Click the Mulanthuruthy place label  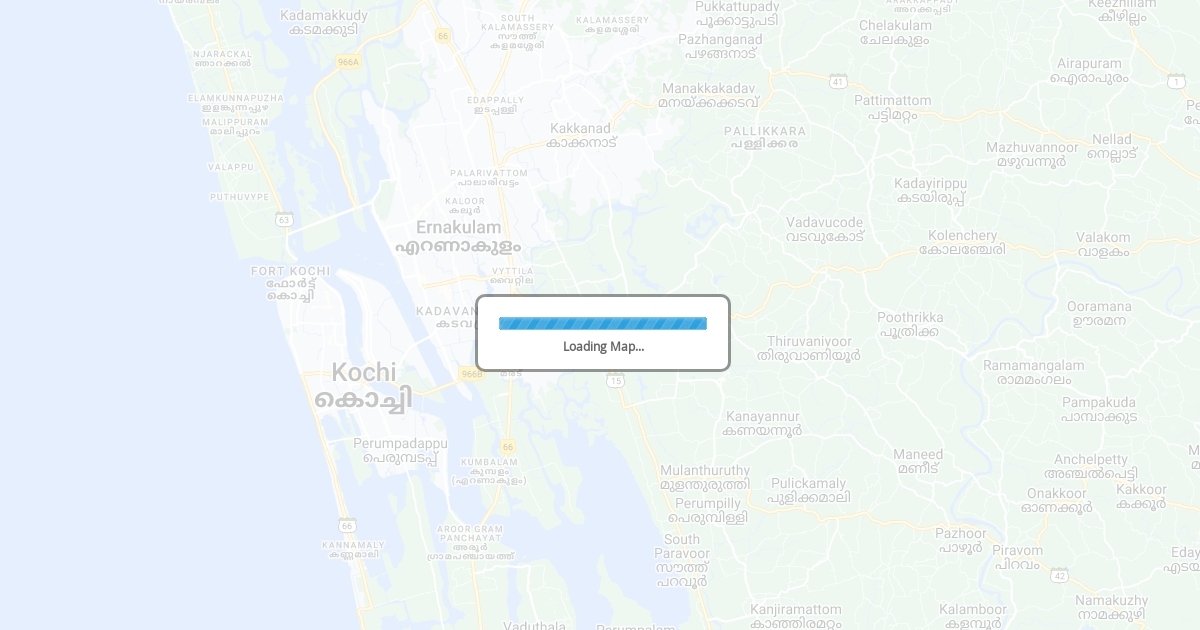[705, 477]
